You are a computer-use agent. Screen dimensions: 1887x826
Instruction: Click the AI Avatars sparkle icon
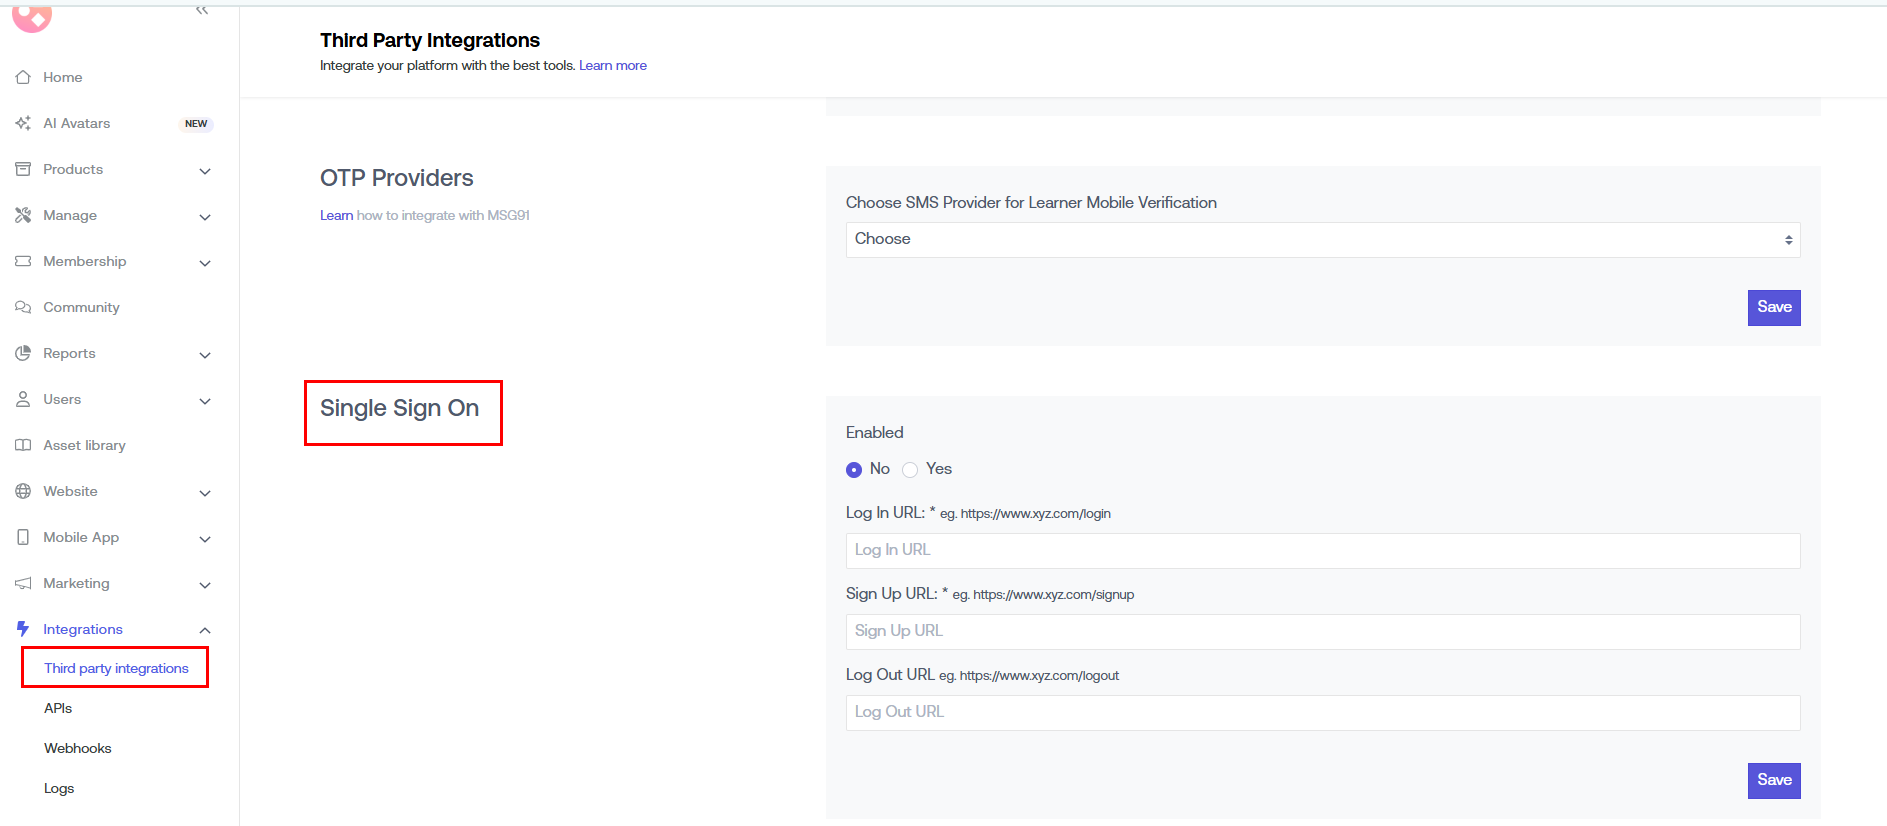pyautogui.click(x=23, y=123)
